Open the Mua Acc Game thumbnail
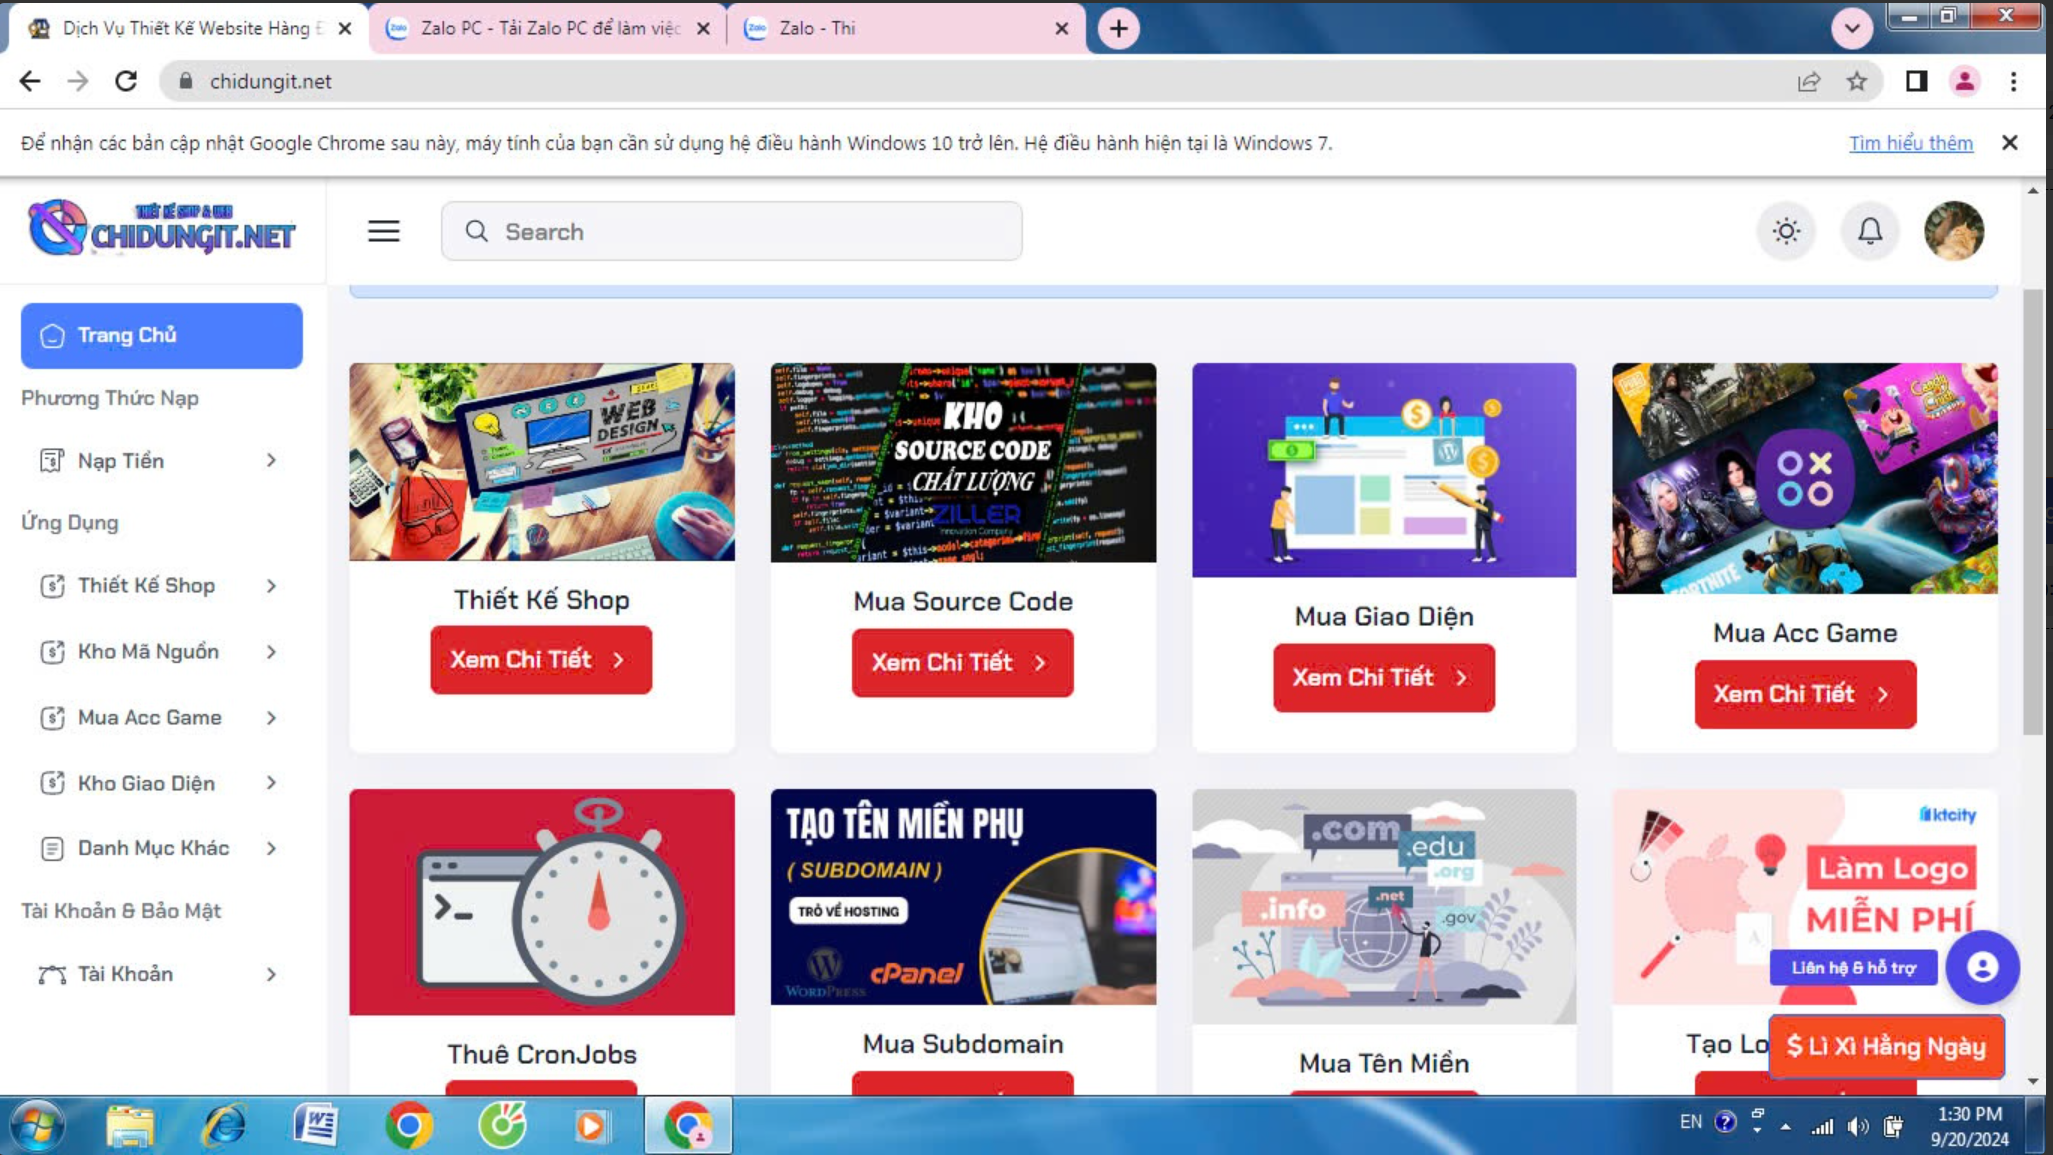The width and height of the screenshot is (2053, 1155). pos(1804,478)
